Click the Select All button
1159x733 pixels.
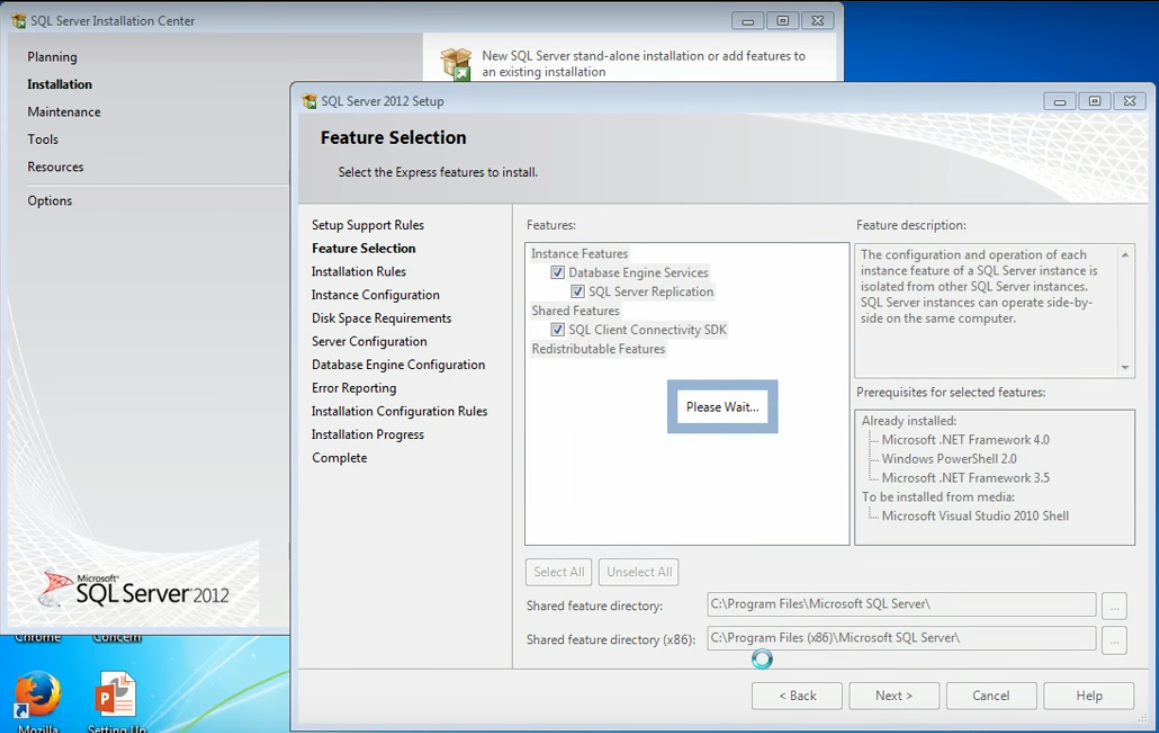(559, 572)
